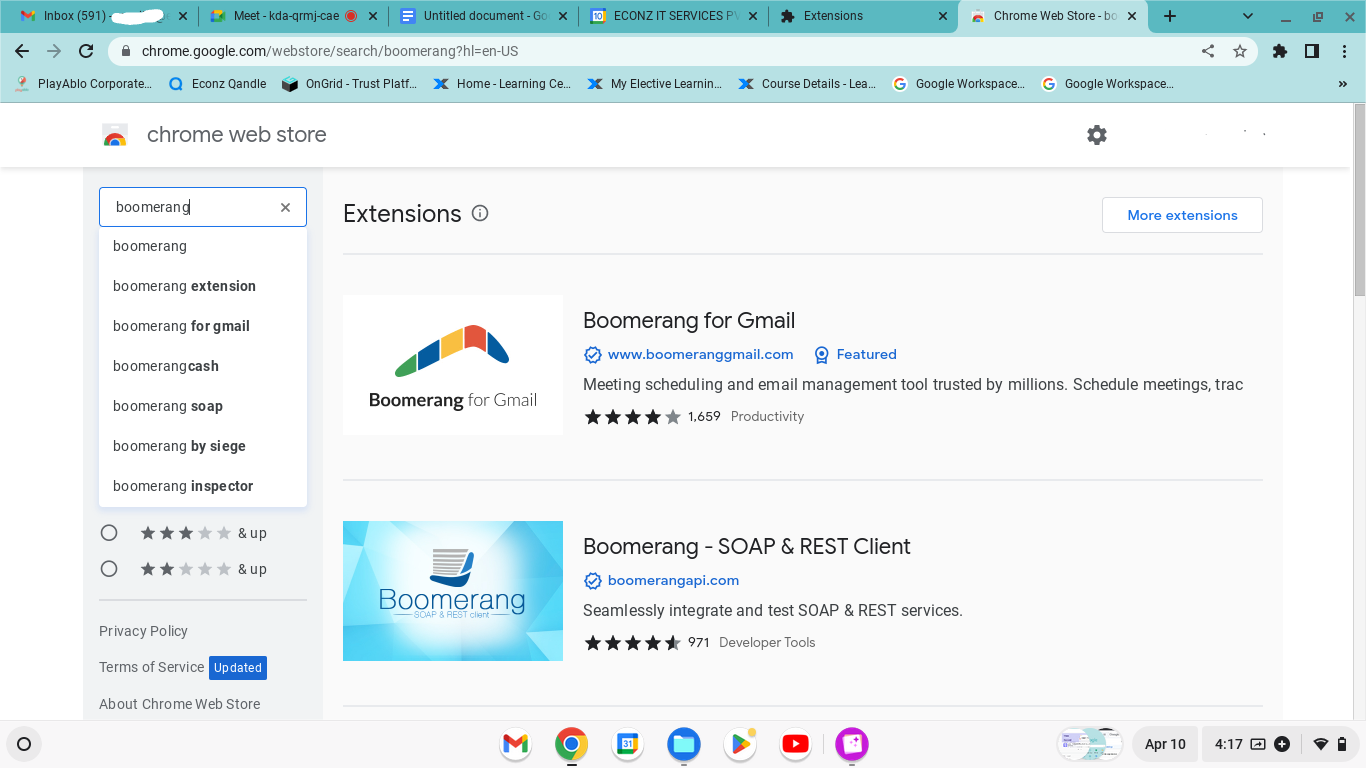This screenshot has height=768, width=1366.
Task: Open the Chrome three-dot menu
Action: pos(1343,51)
